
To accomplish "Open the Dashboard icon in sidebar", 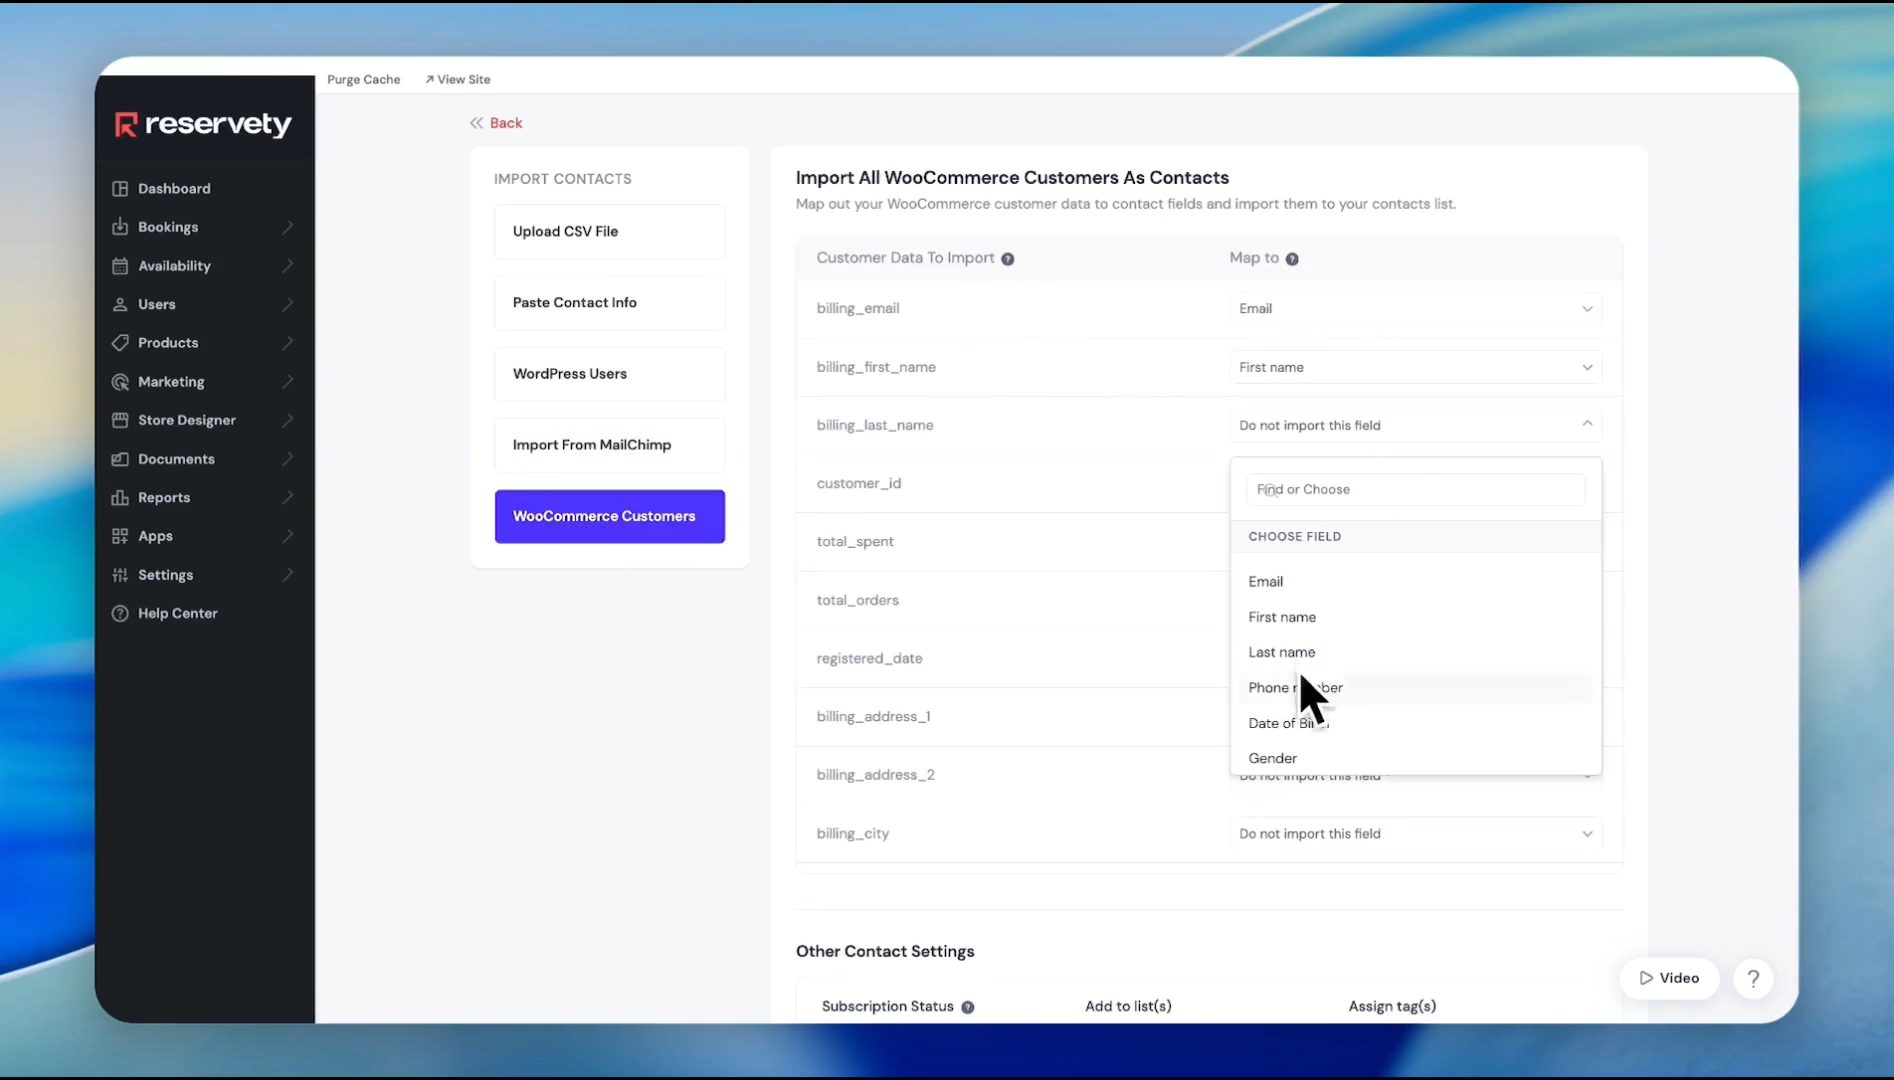I will point(120,188).
